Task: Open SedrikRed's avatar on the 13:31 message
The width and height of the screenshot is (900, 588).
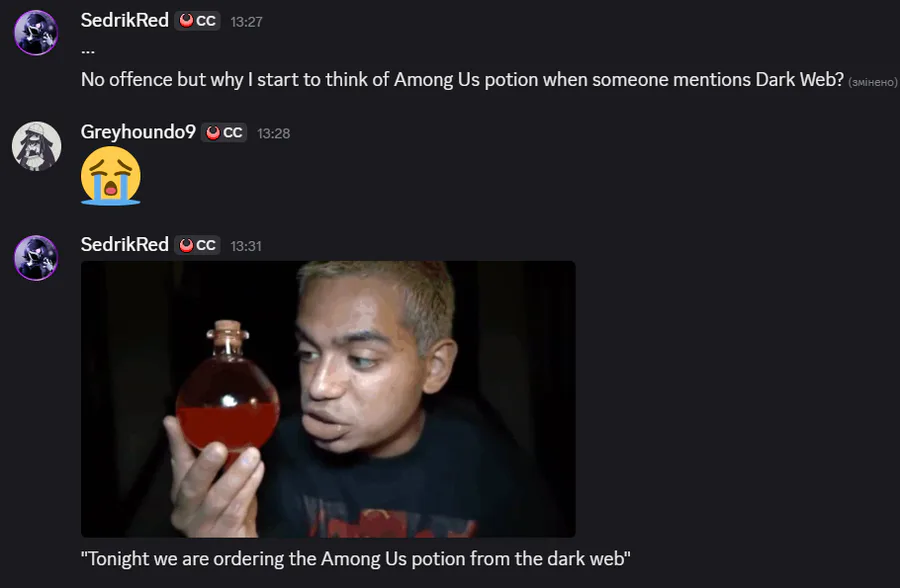Action: tap(36, 258)
